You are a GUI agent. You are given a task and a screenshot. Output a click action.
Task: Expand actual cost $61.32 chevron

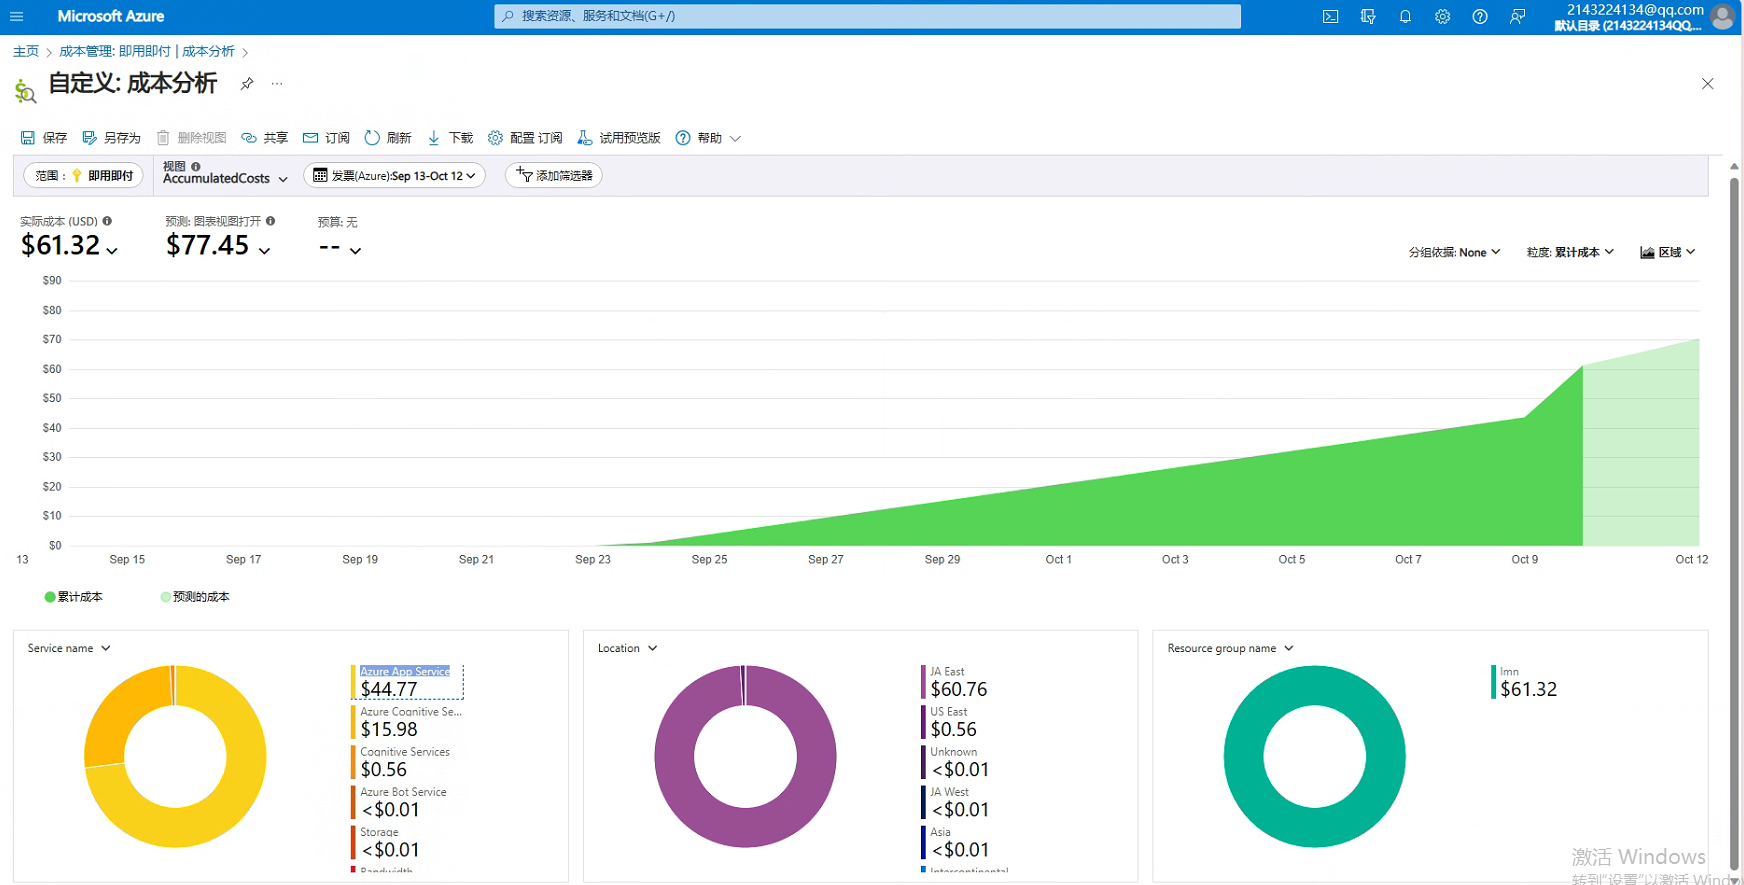[x=112, y=250]
